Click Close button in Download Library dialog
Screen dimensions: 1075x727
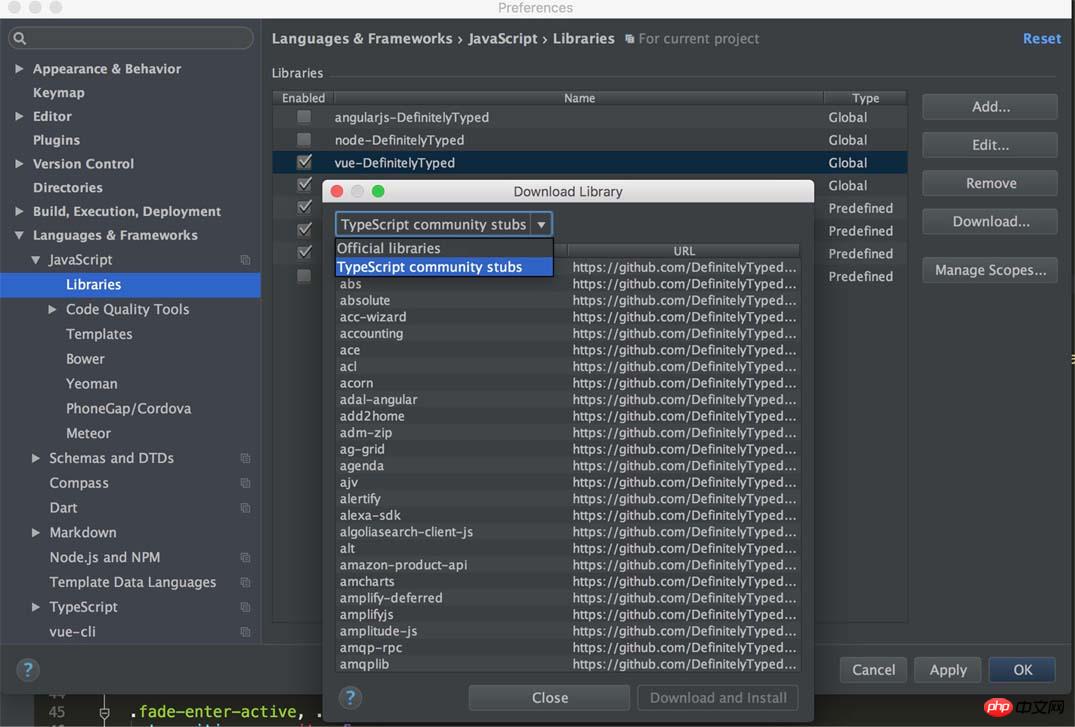[x=549, y=698]
